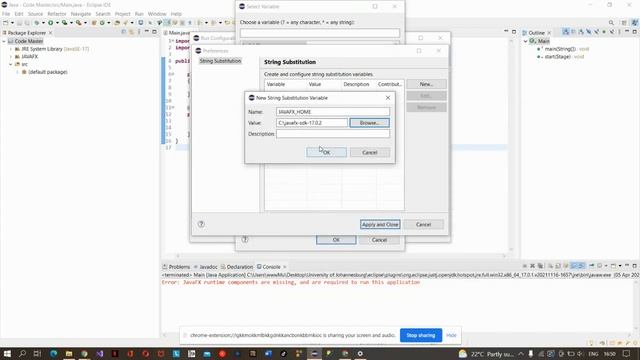Screen dimensions: 640x360
Task: Click the search magnifier icon in Eclipse toolbar
Action: click(x=611, y=23)
